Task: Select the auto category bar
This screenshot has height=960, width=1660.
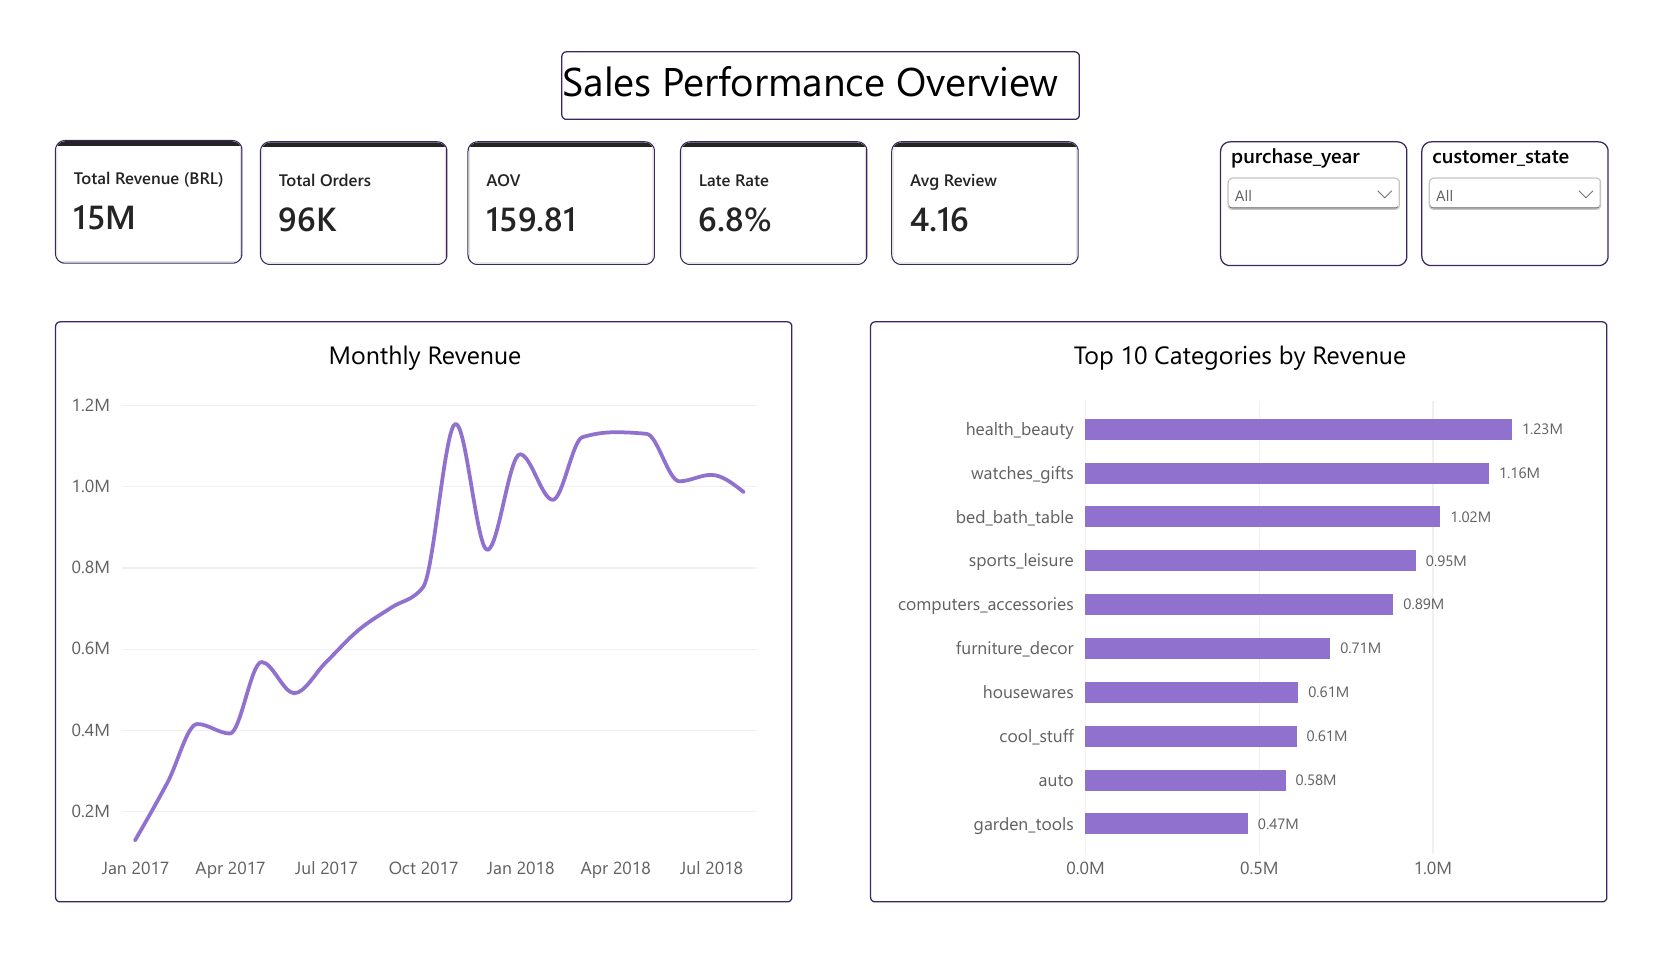Action: pyautogui.click(x=1185, y=780)
